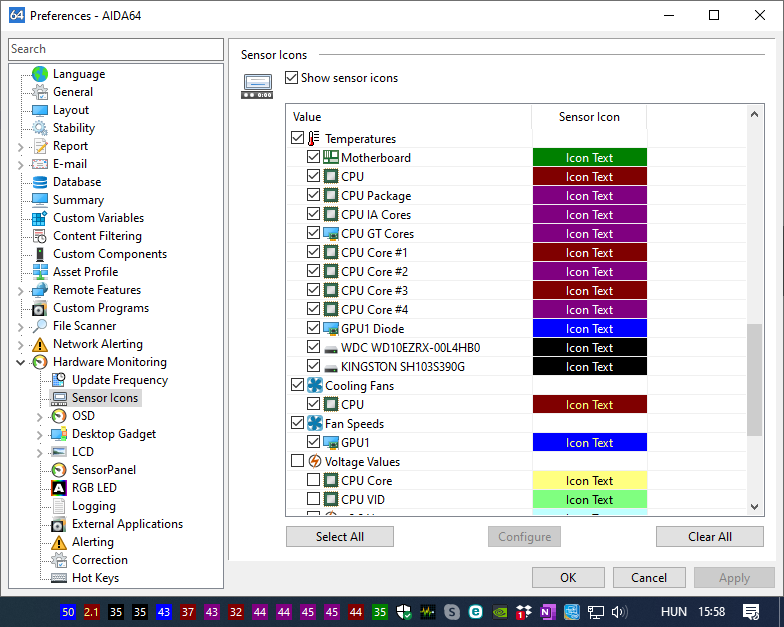Click Motherboard's green Icon Text swatch
The width and height of the screenshot is (784, 627).
(x=590, y=158)
